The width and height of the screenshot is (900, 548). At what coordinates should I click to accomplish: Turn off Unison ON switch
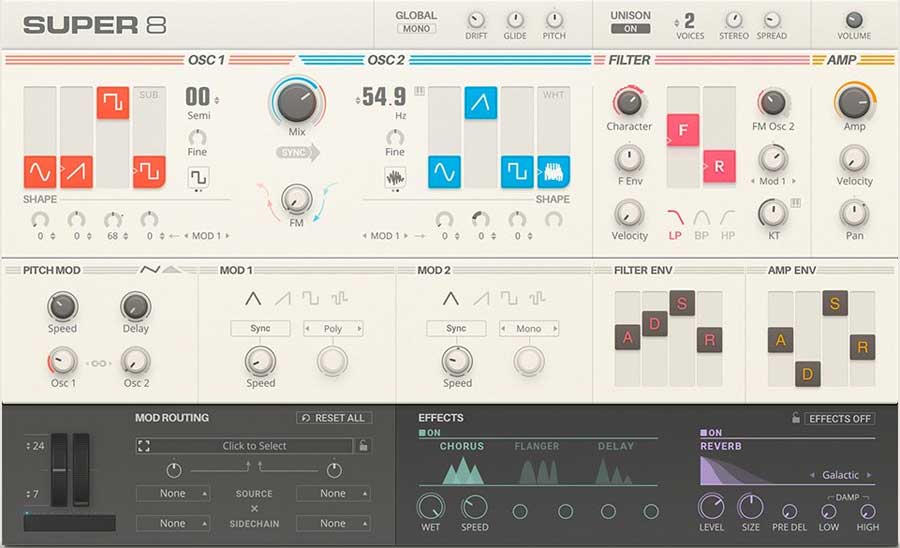pos(630,29)
